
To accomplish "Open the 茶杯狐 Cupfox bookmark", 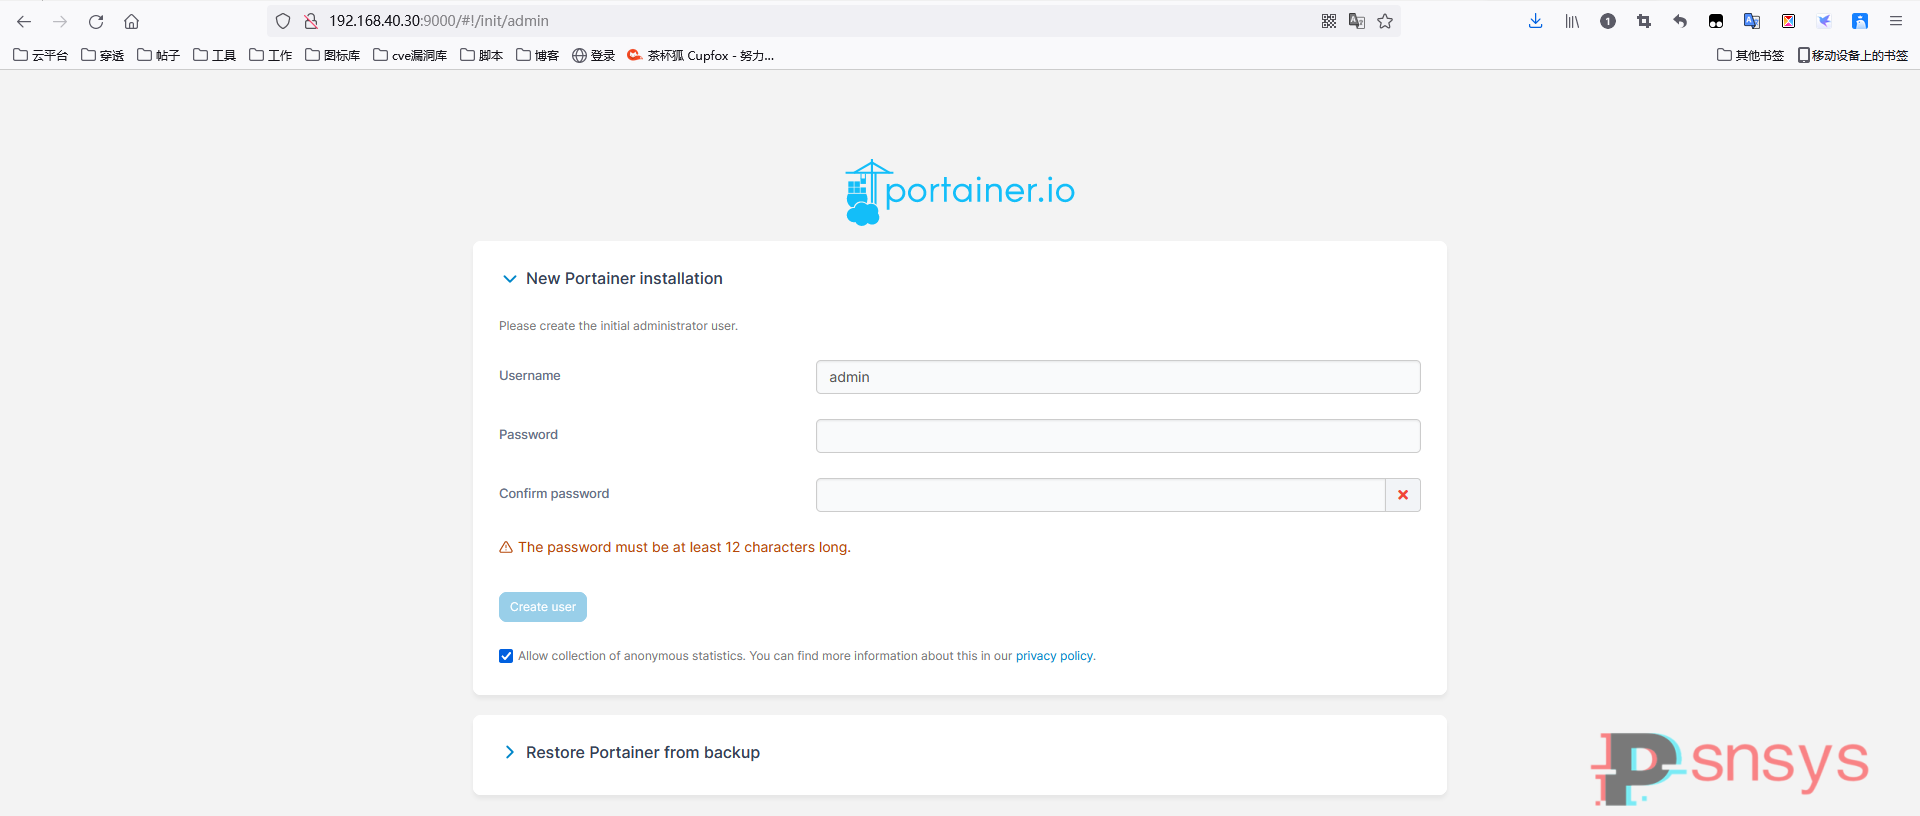I will (x=701, y=55).
